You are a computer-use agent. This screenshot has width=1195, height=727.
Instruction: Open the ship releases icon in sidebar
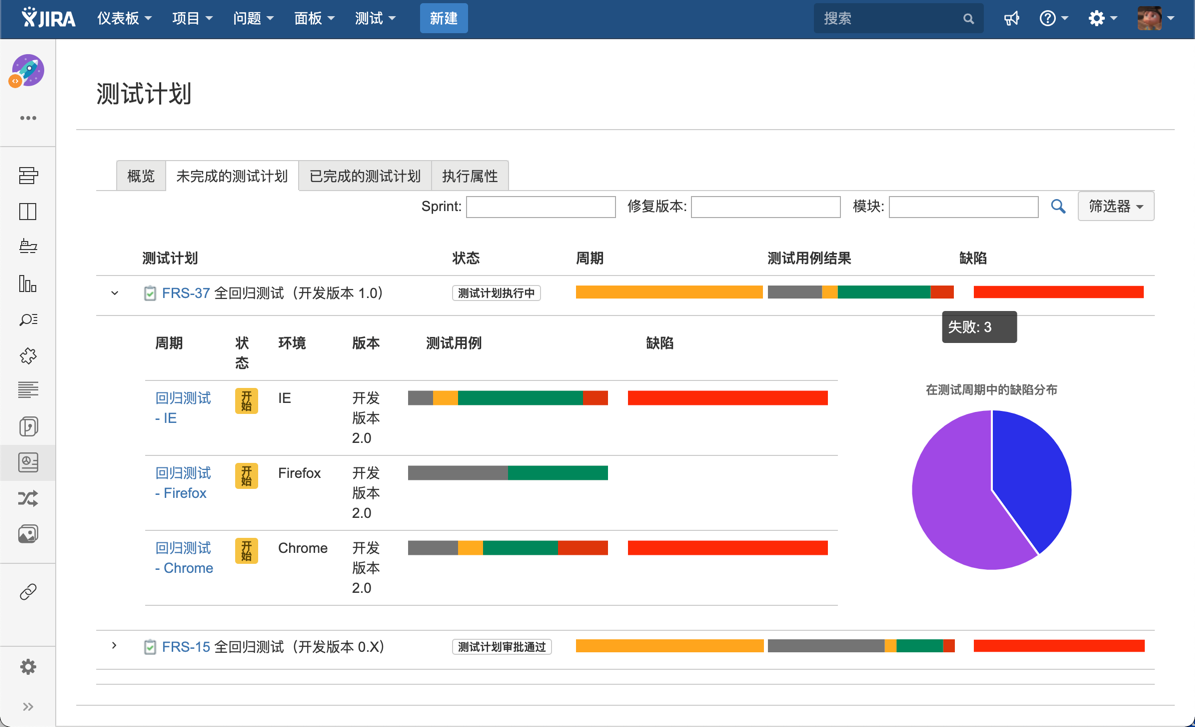coord(28,247)
